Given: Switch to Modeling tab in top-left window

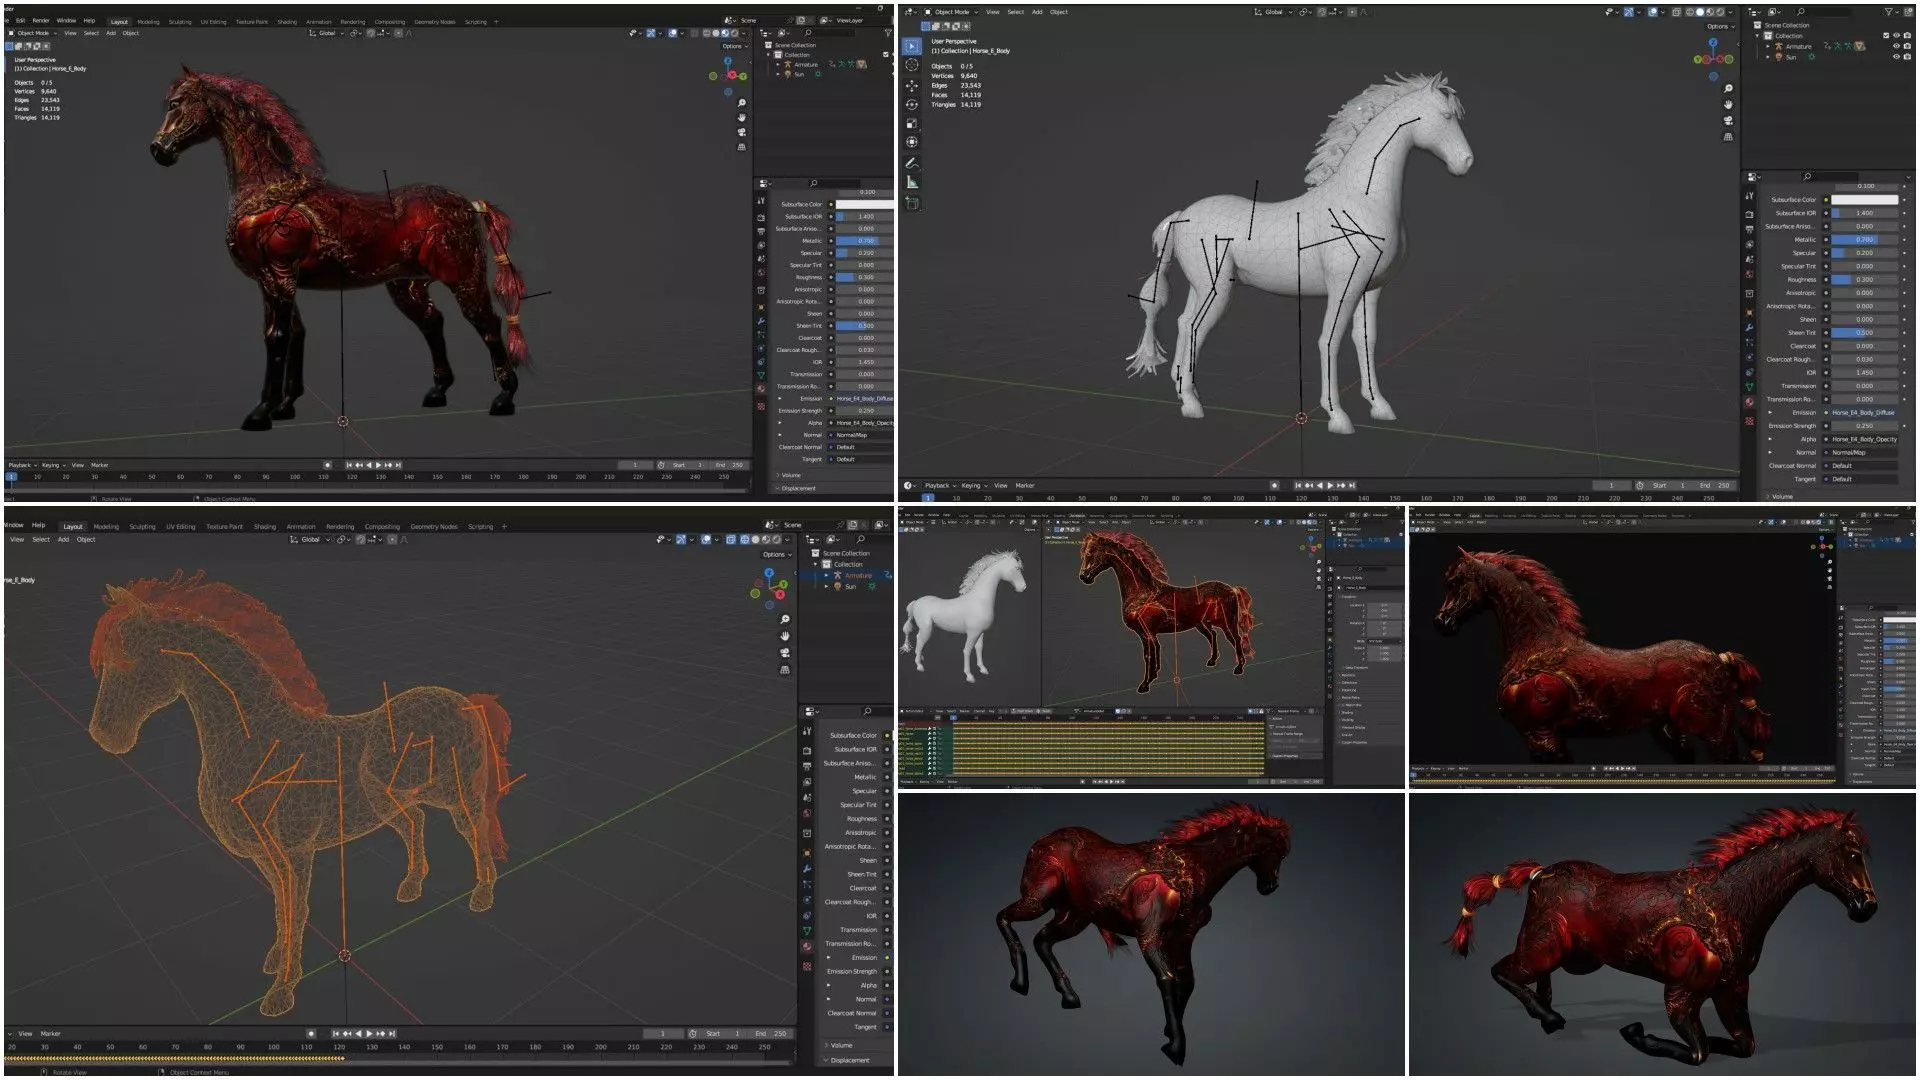Looking at the screenshot, I should point(148,21).
